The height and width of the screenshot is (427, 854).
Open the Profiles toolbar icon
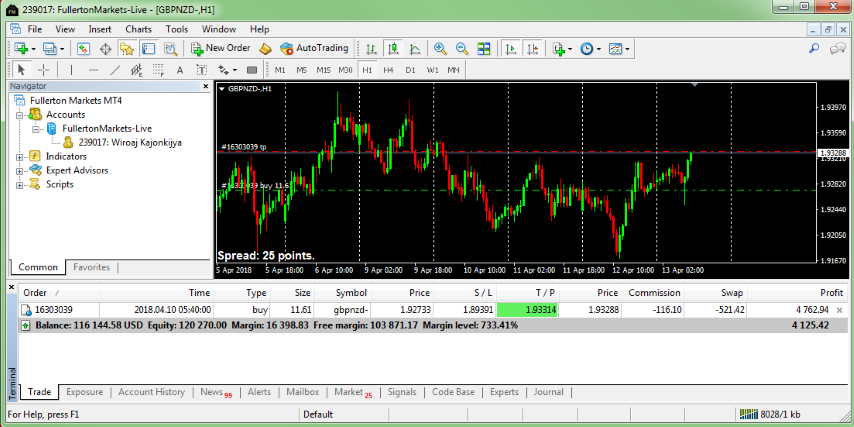click(50, 48)
